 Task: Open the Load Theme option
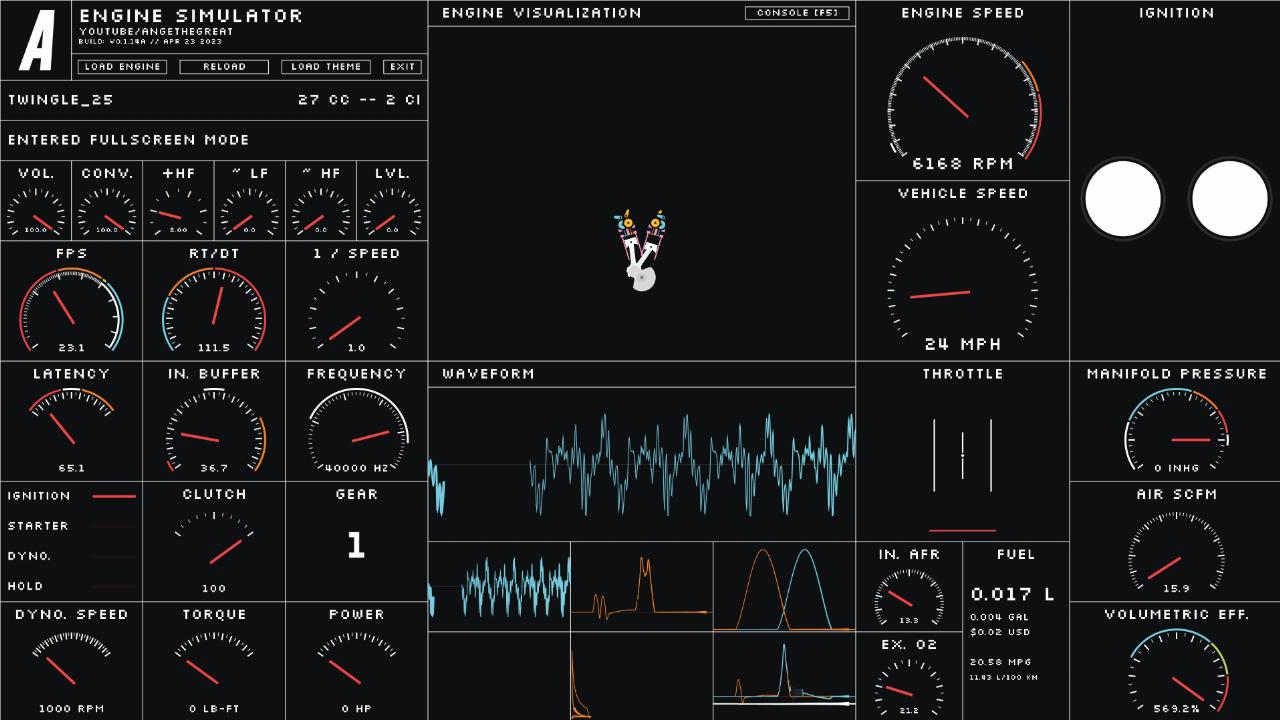coord(326,67)
